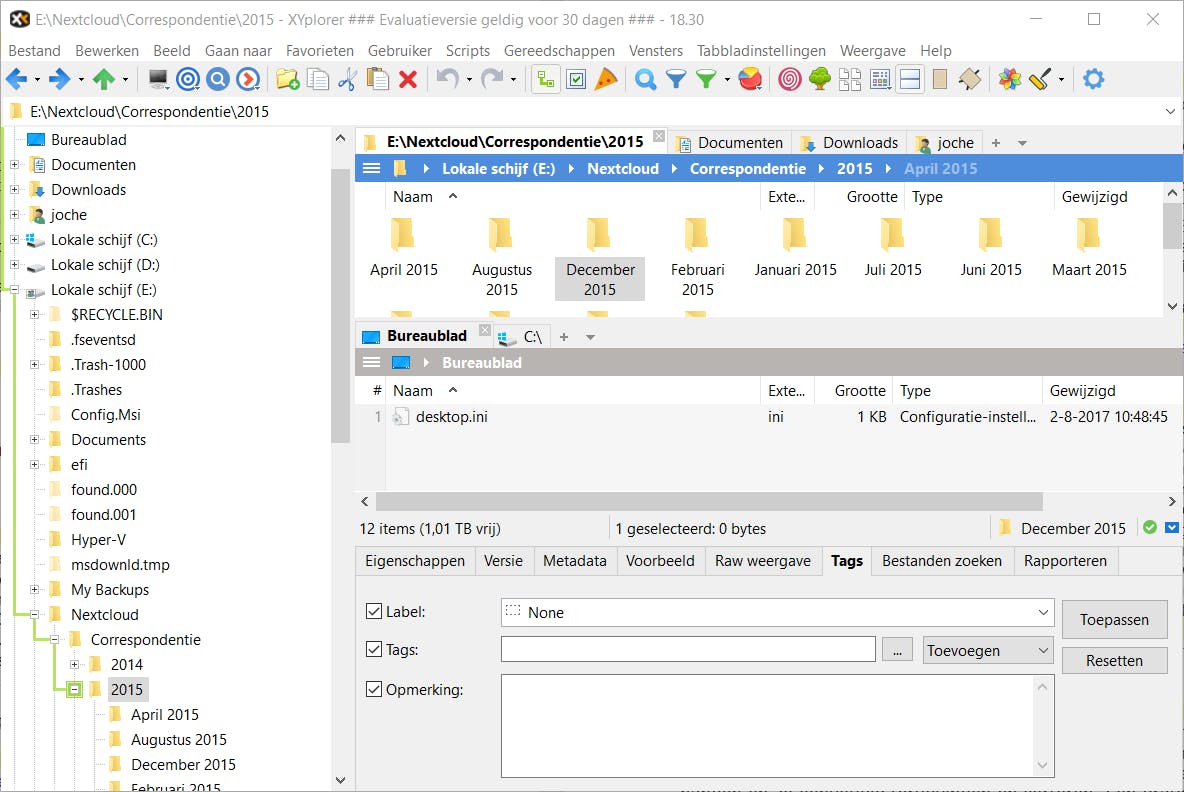Toggle the Opmerking checkbox
The height and width of the screenshot is (792, 1184).
click(375, 689)
